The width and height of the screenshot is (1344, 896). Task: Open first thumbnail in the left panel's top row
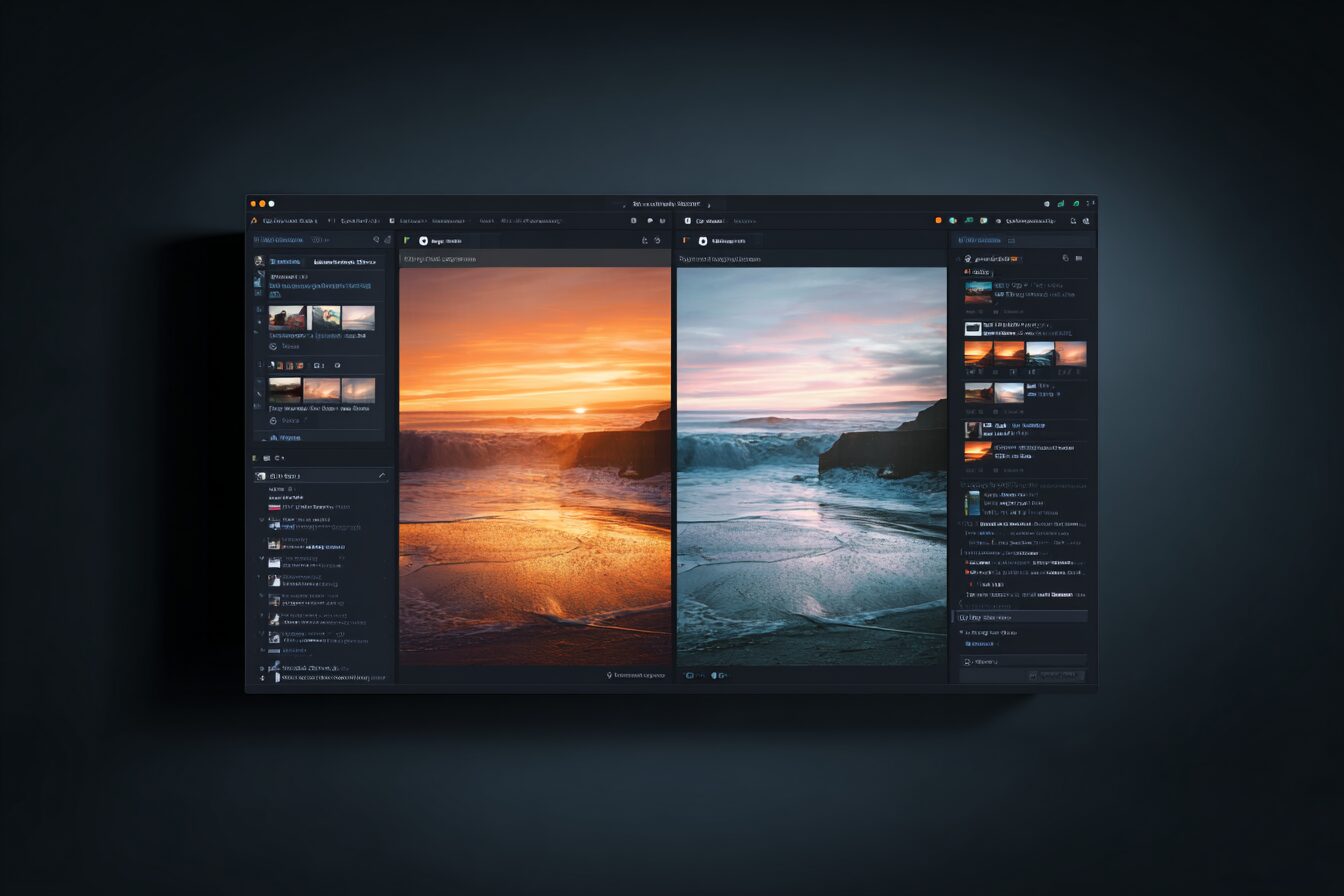(286, 318)
